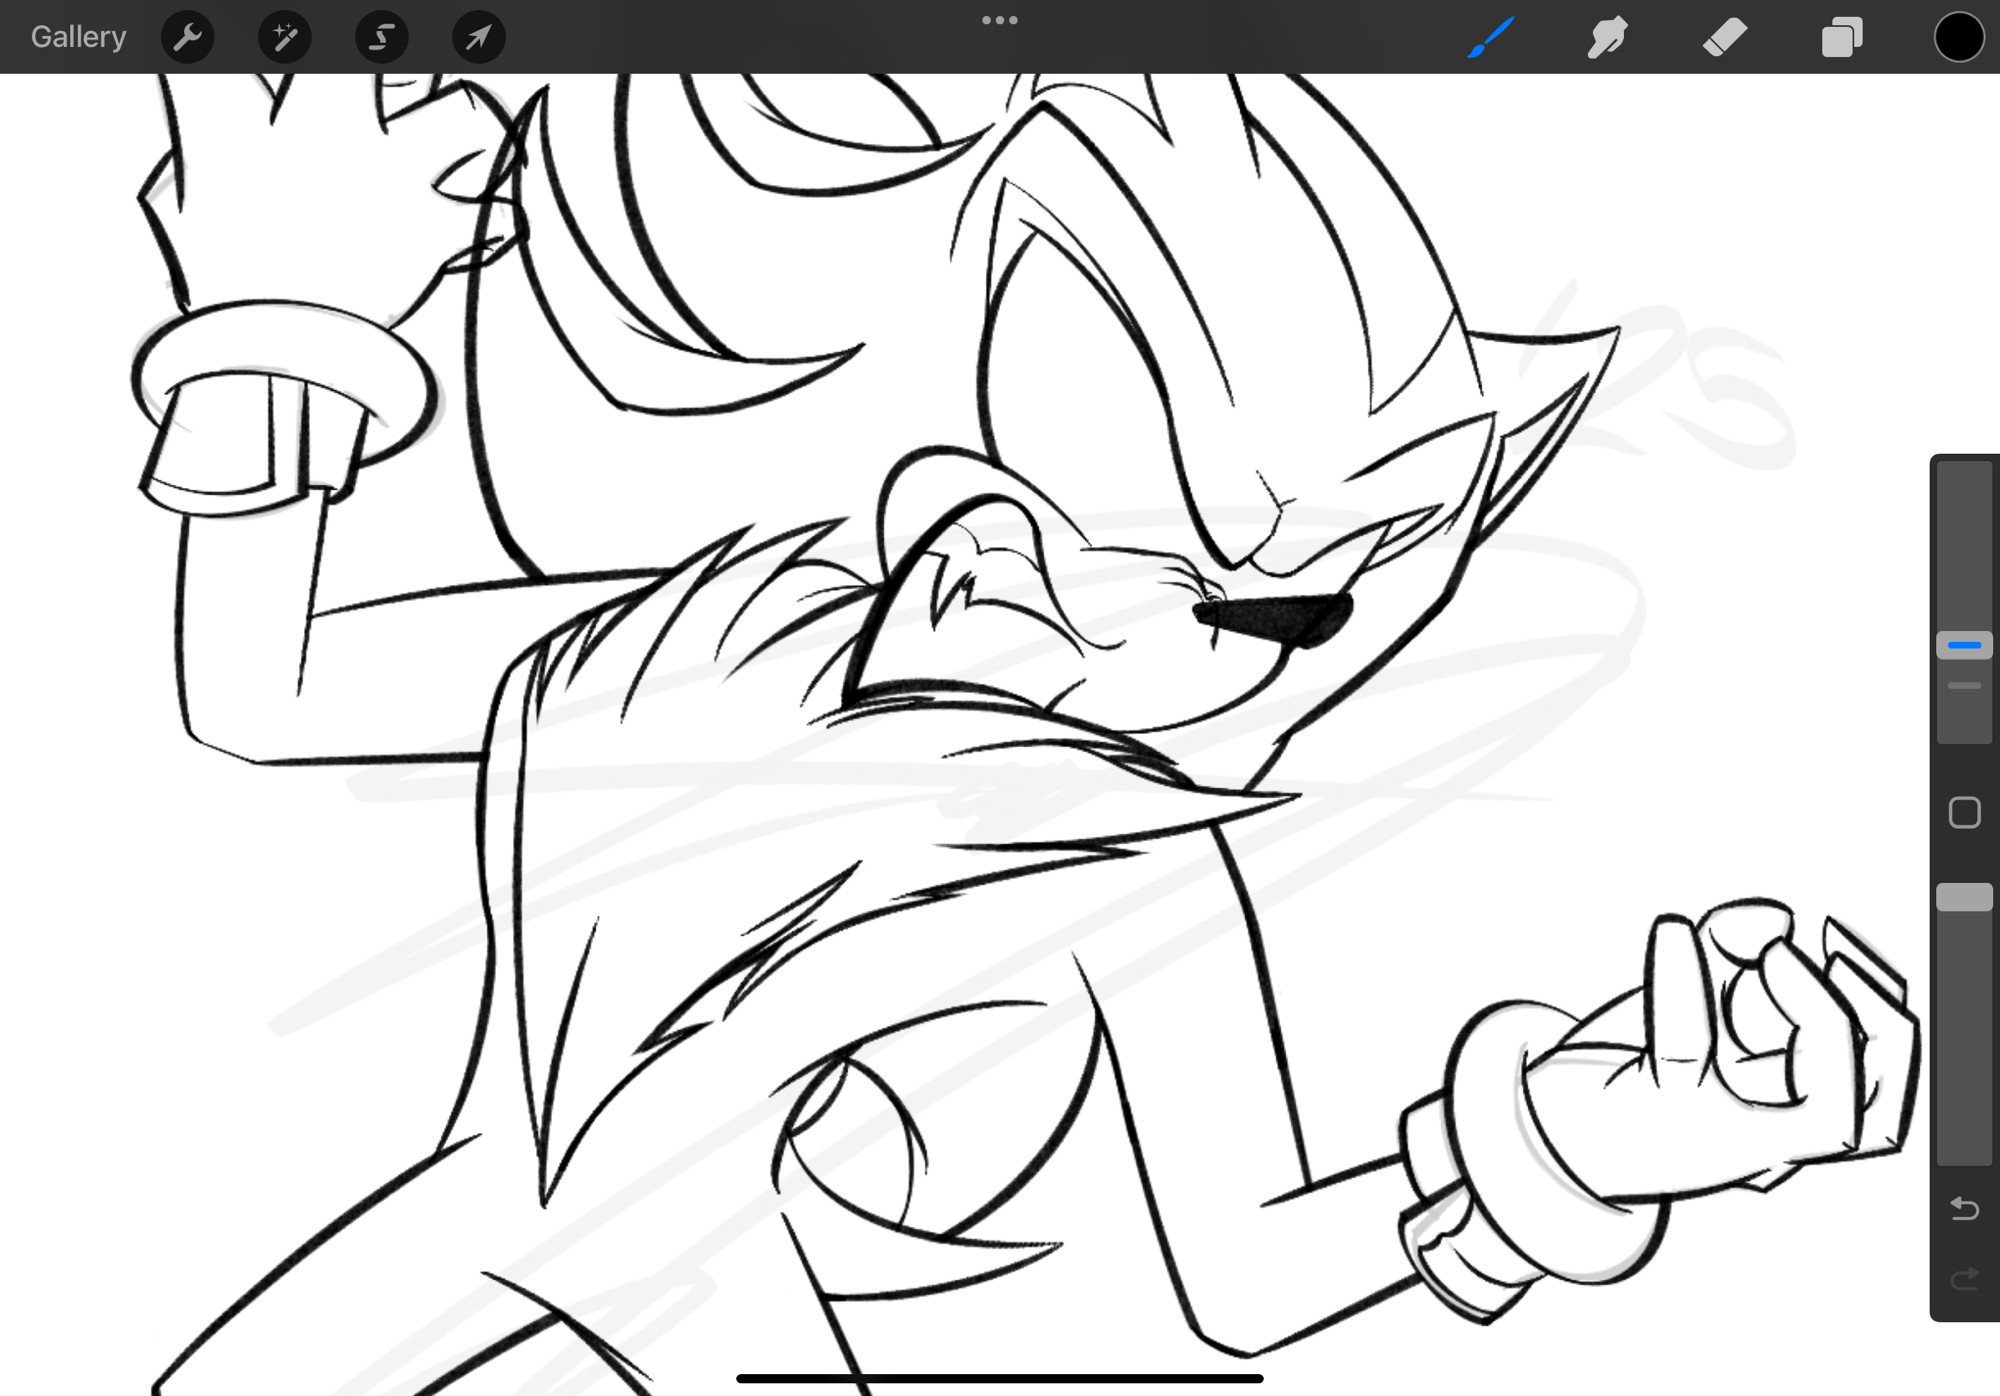Adjust the brush size slider handle
Image resolution: width=2000 pixels, height=1396 pixels.
[1964, 645]
